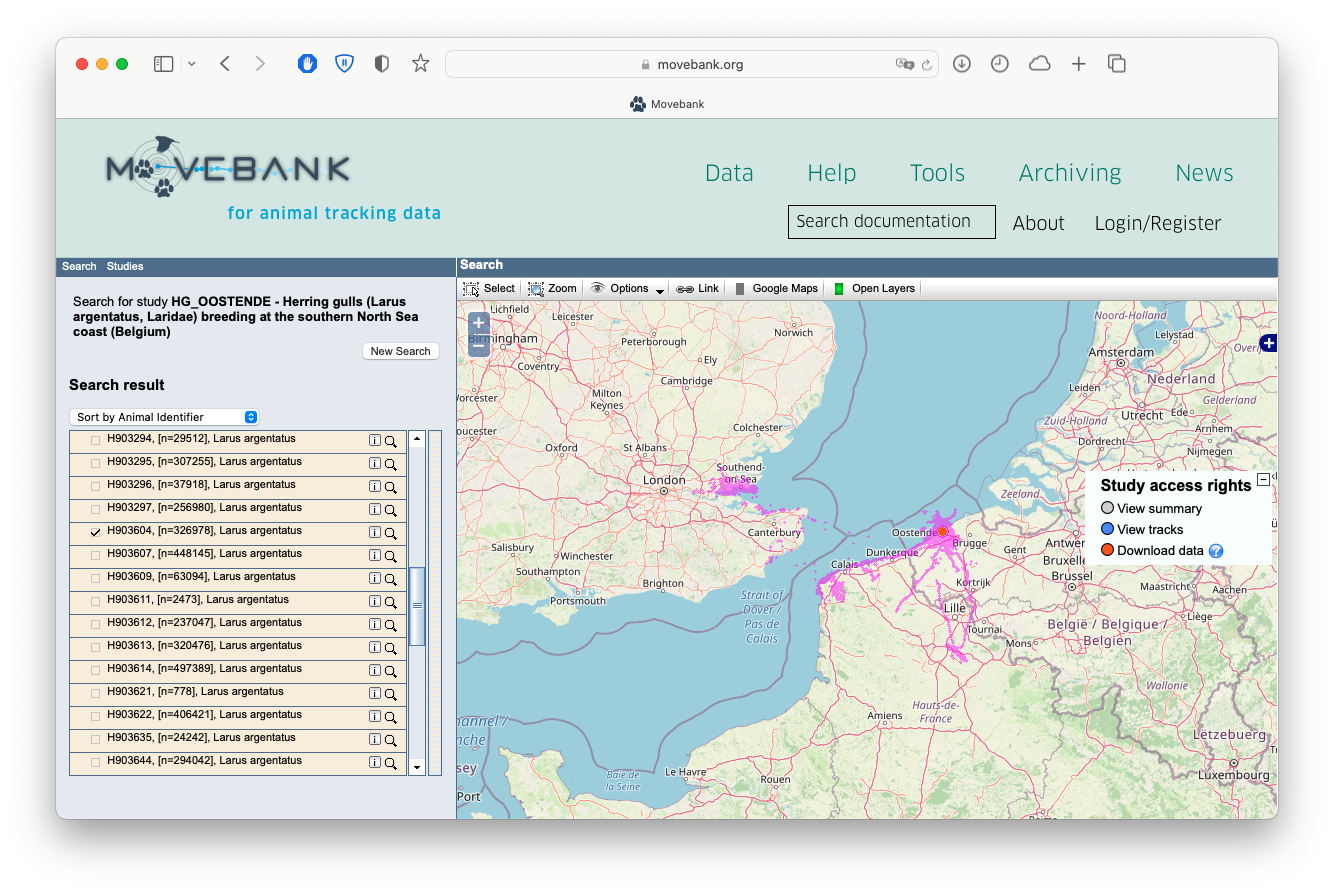Click the help icon beside Download data

point(1216,551)
